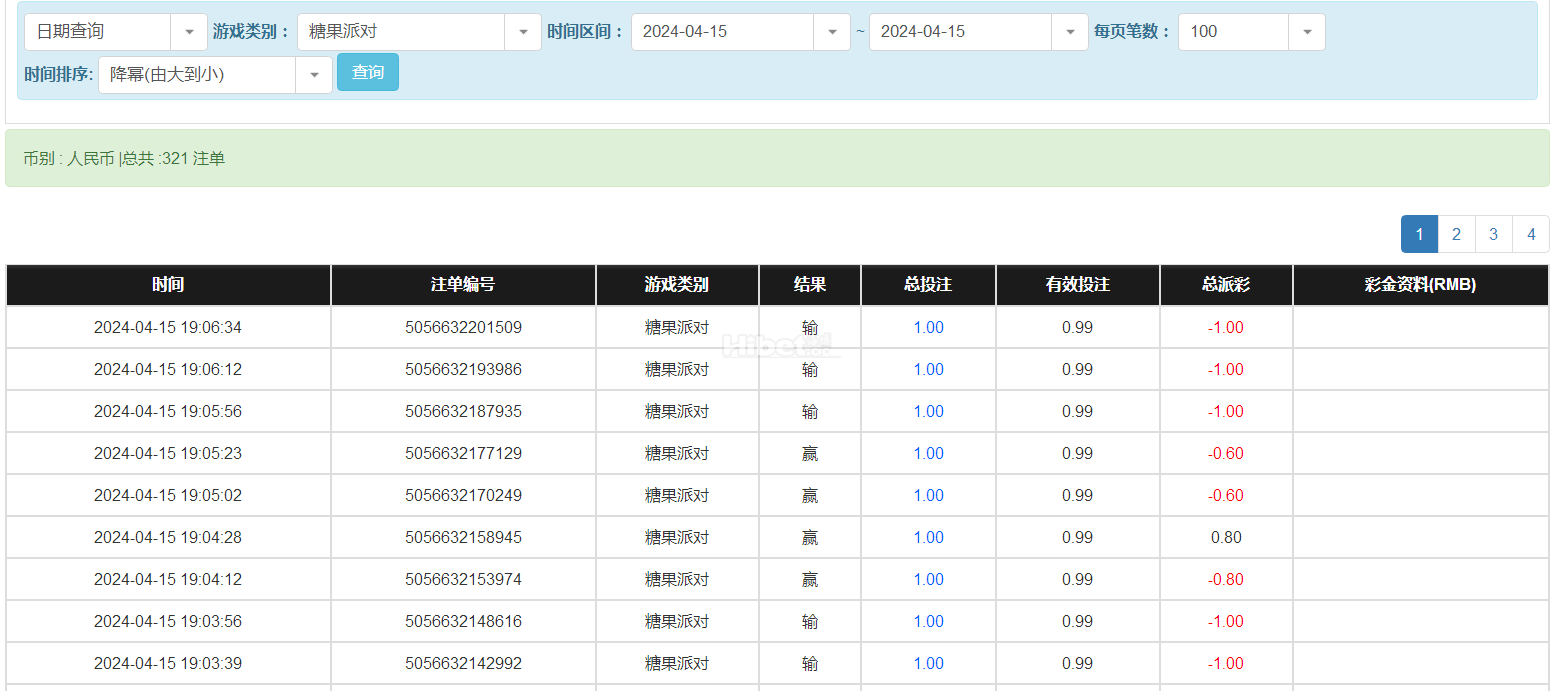Click the 游戏类别 column header
The width and height of the screenshot is (1565, 691).
point(677,285)
